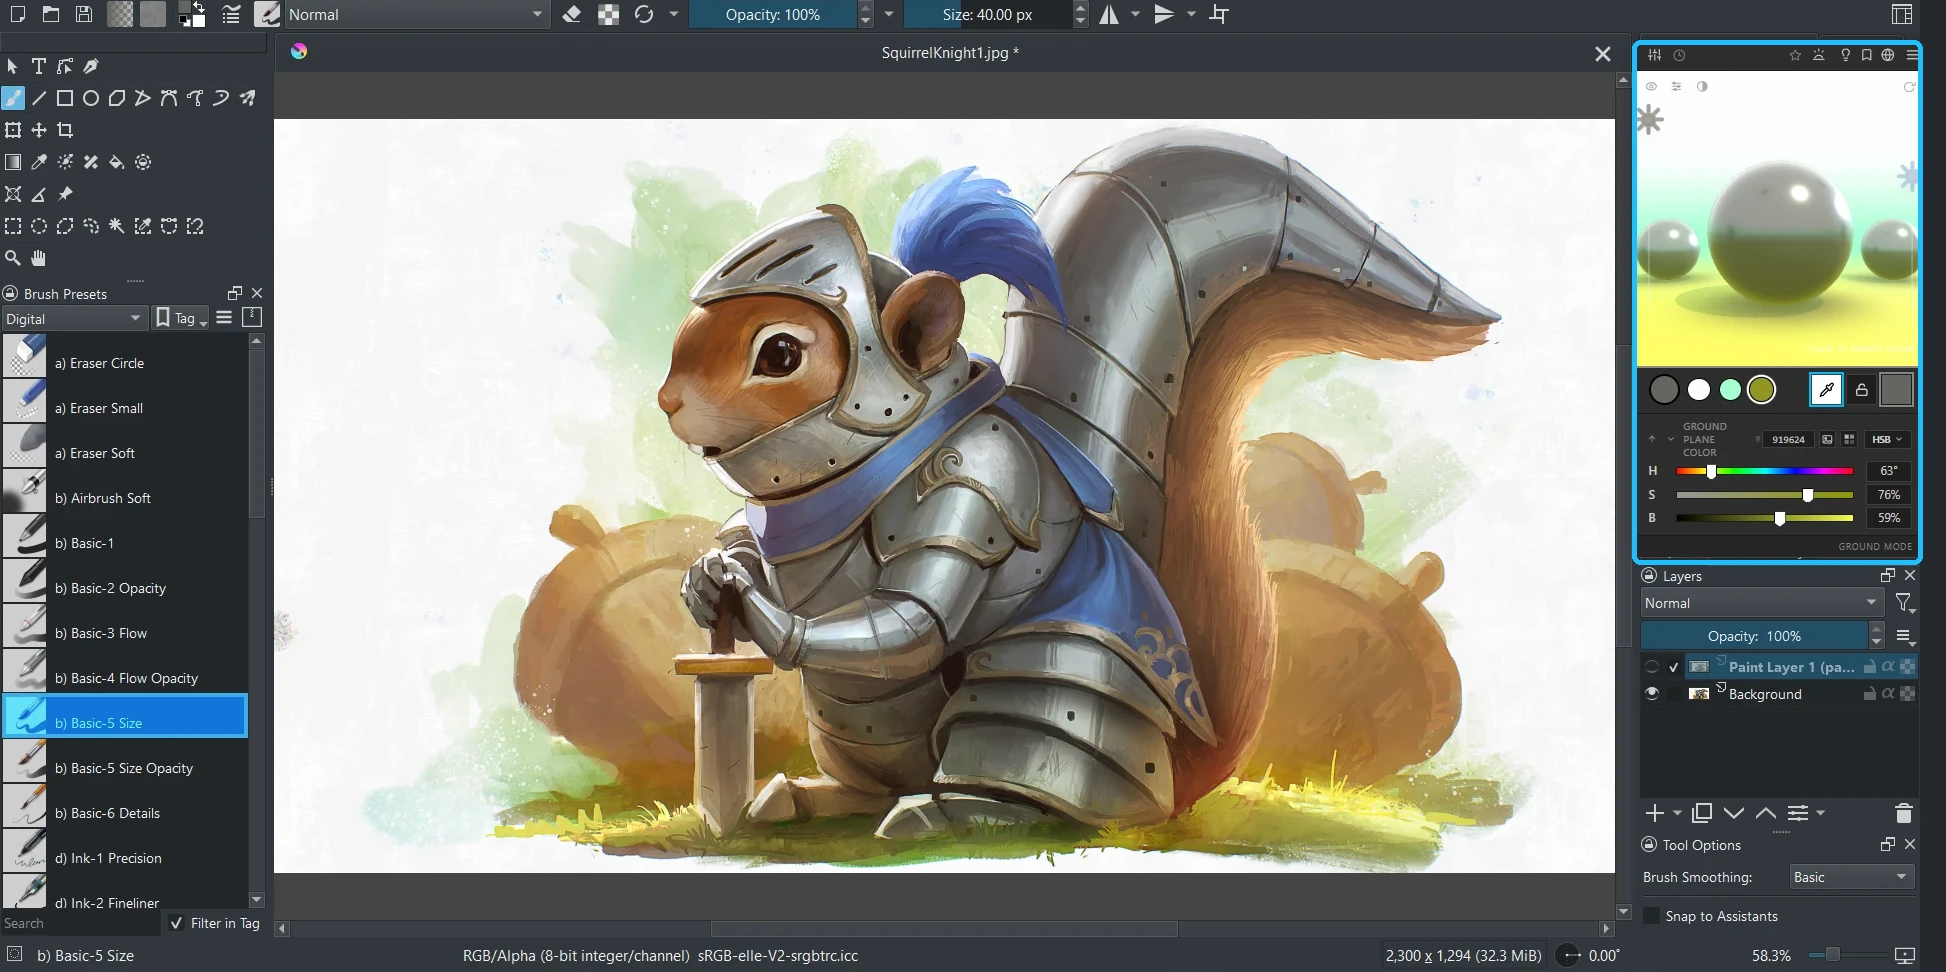This screenshot has height=972, width=1946.
Task: Select the Crop tool
Action: 65,130
